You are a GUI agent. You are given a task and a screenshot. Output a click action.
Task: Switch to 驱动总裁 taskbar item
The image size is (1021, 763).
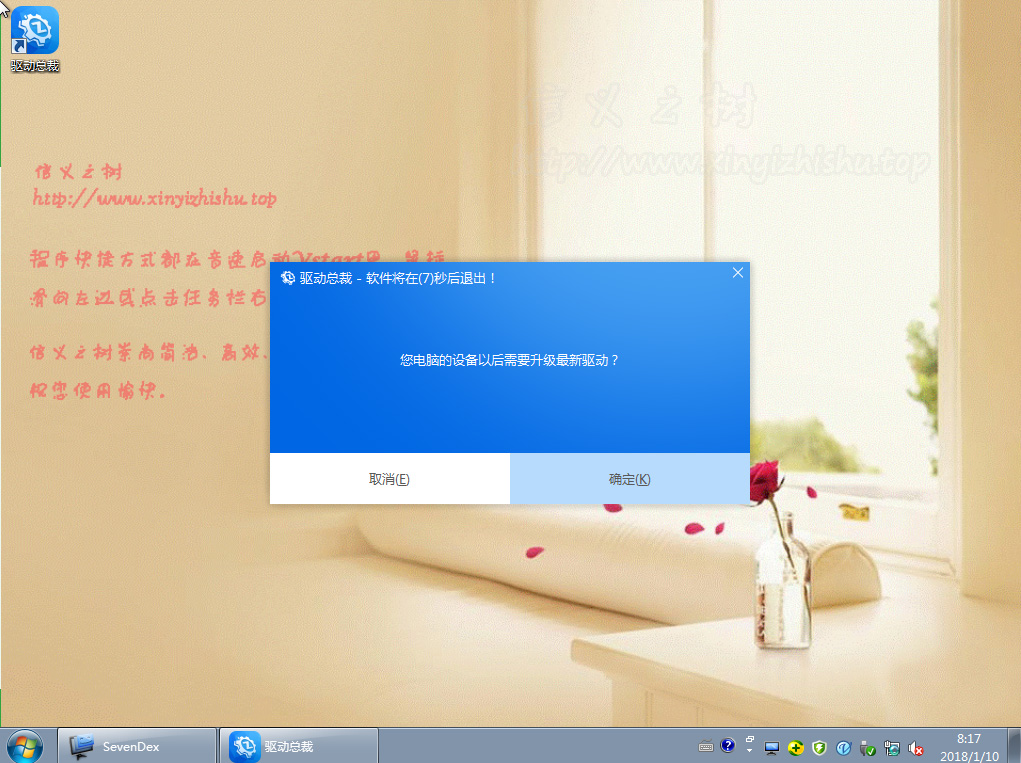[298, 746]
